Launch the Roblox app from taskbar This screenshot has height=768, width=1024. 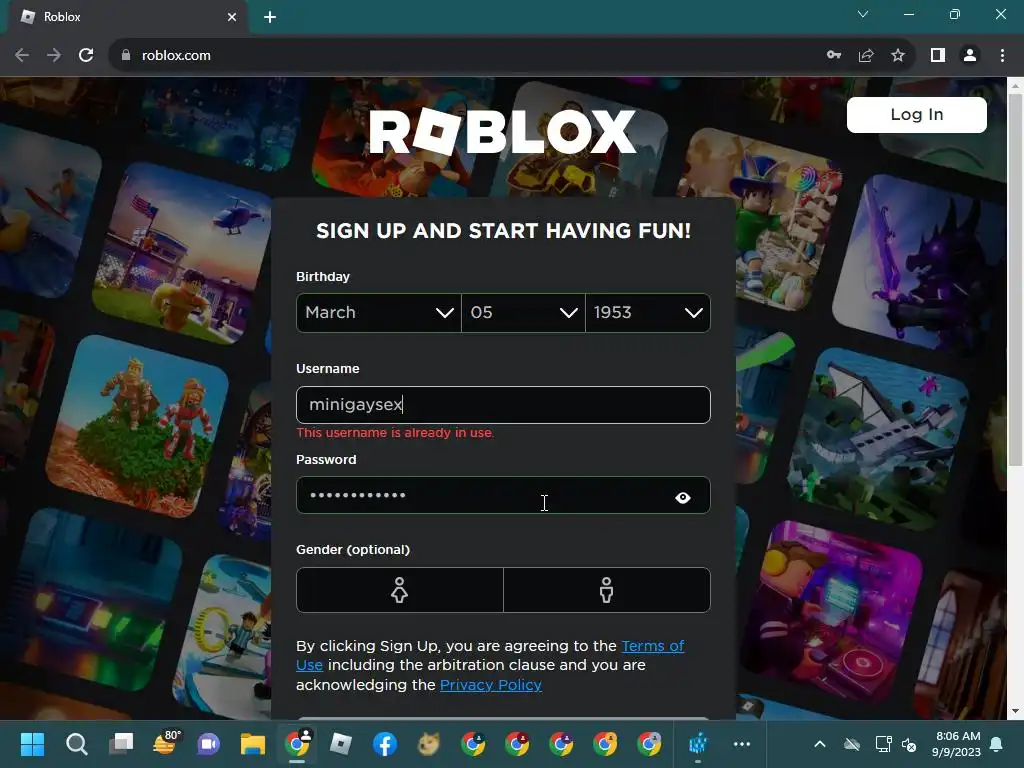click(x=341, y=744)
